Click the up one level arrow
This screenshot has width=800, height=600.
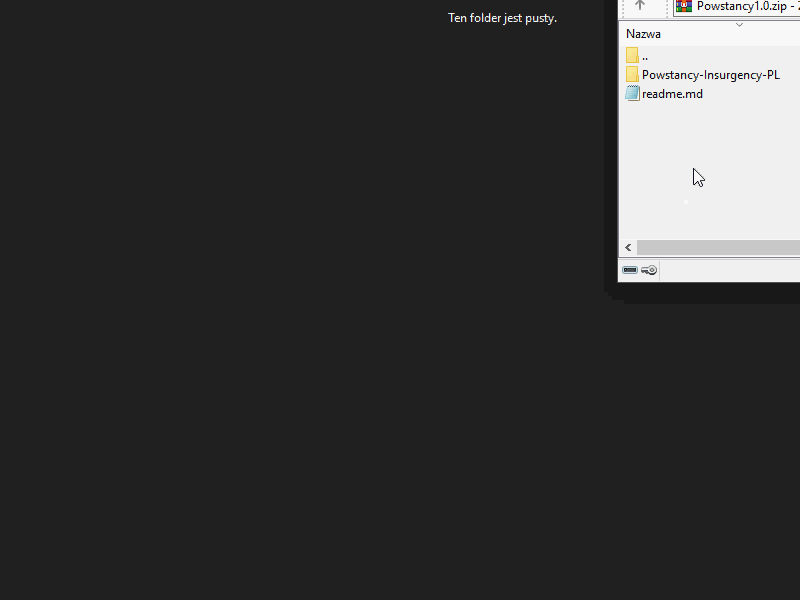[x=640, y=6]
